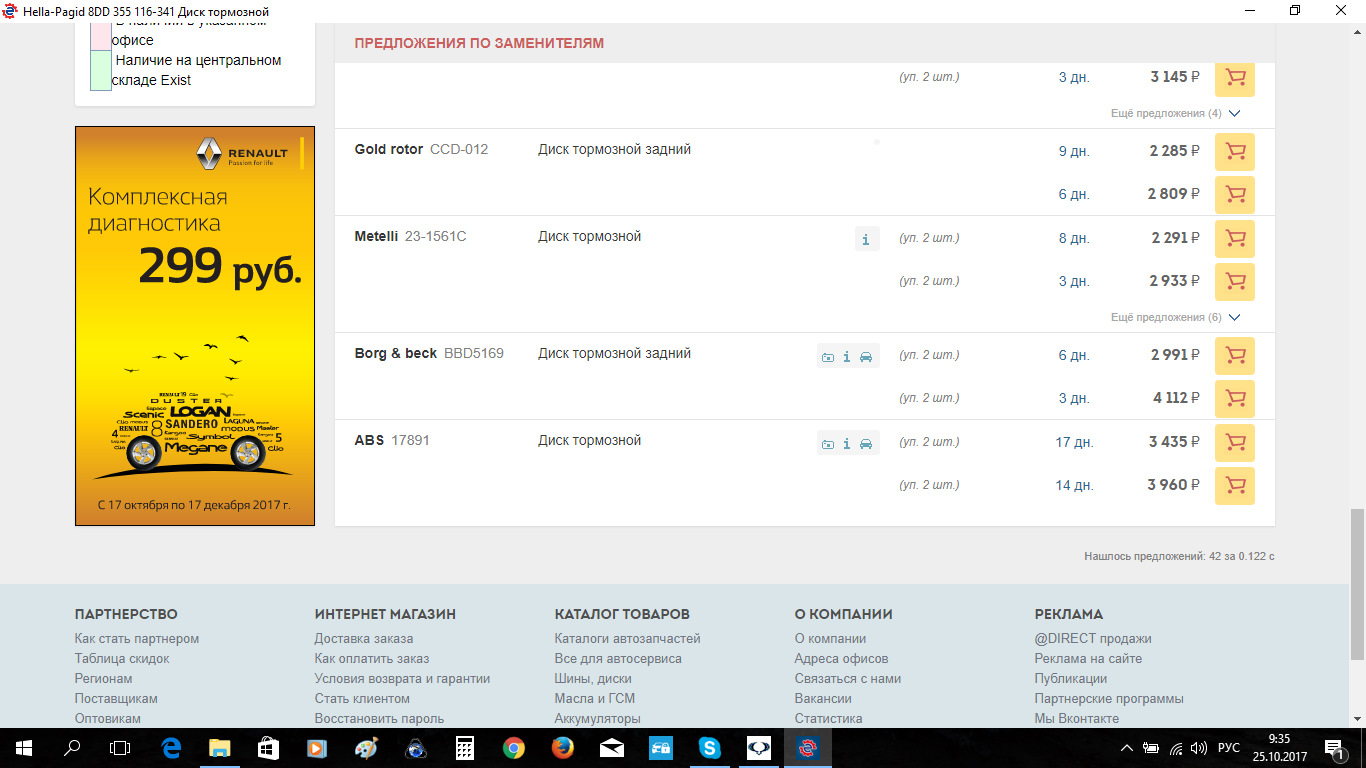The image size is (1366, 768).
Task: Follow the 'Как стать партнером' link
Action: [x=137, y=639]
